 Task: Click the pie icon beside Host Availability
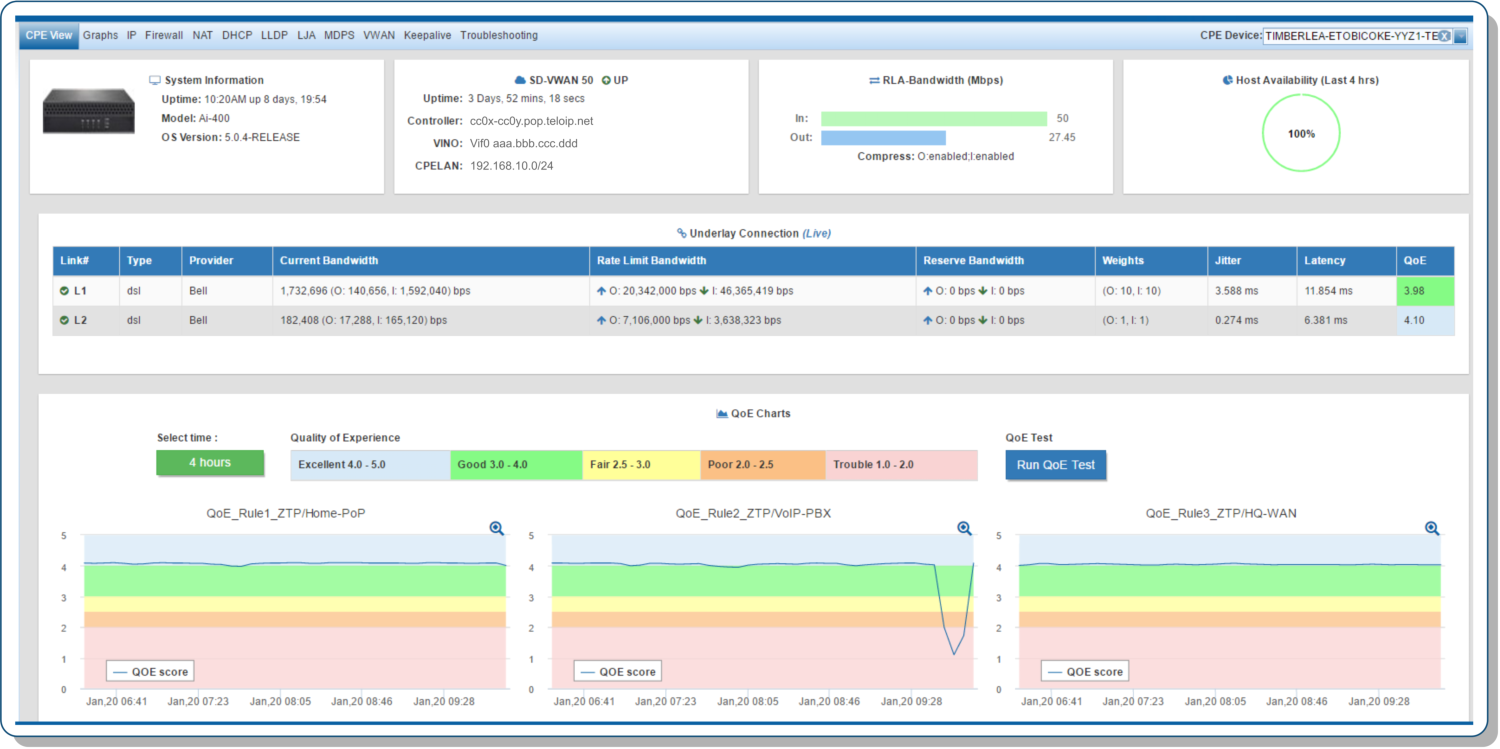[x=1227, y=80]
